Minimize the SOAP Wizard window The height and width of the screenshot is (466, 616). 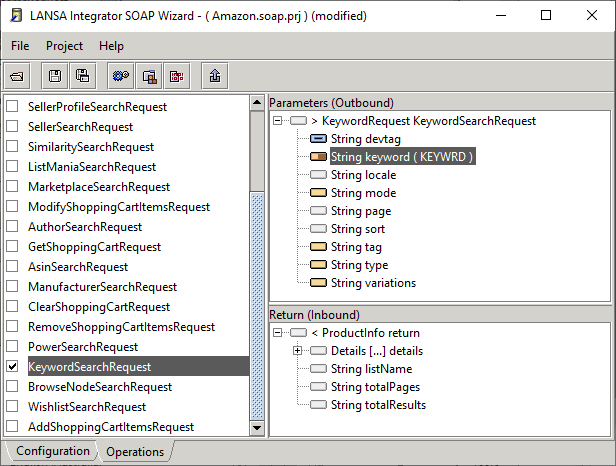click(501, 16)
